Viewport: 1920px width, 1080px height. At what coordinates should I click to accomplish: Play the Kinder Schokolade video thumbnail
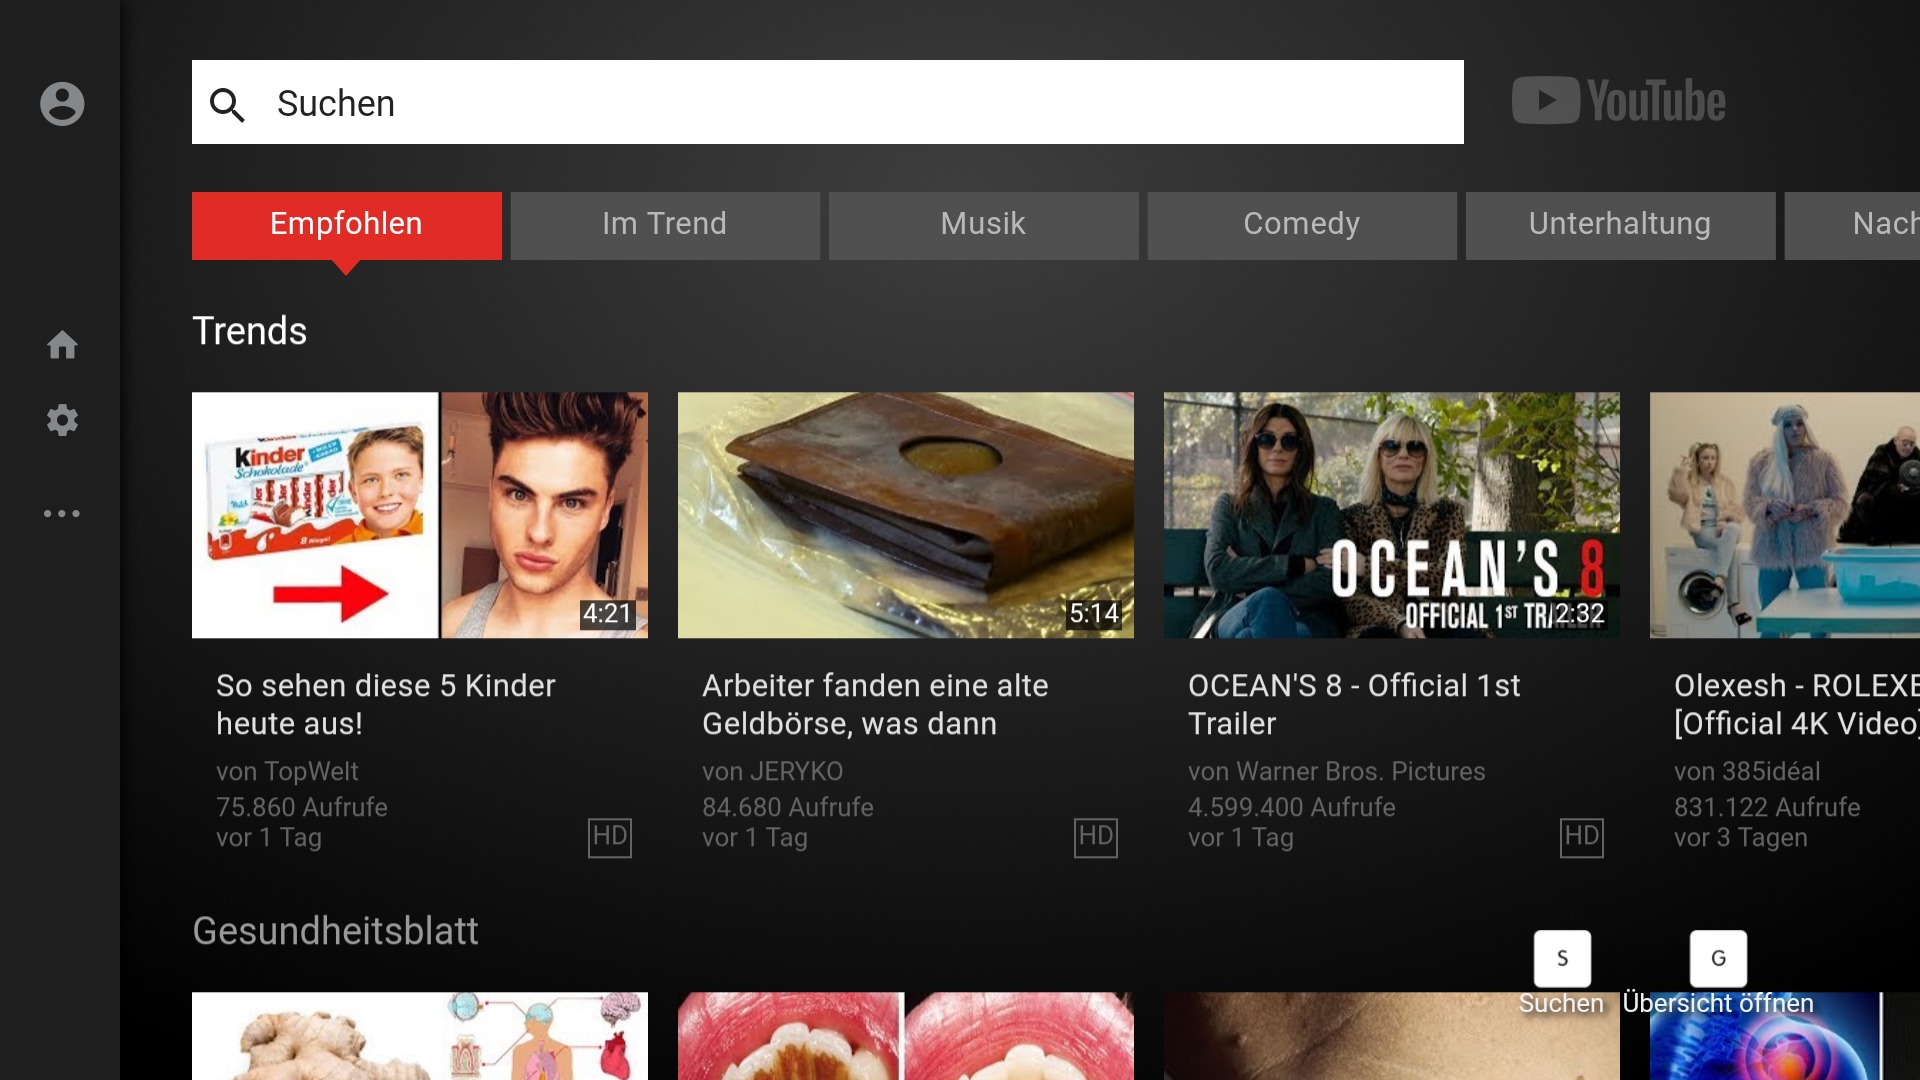(419, 514)
